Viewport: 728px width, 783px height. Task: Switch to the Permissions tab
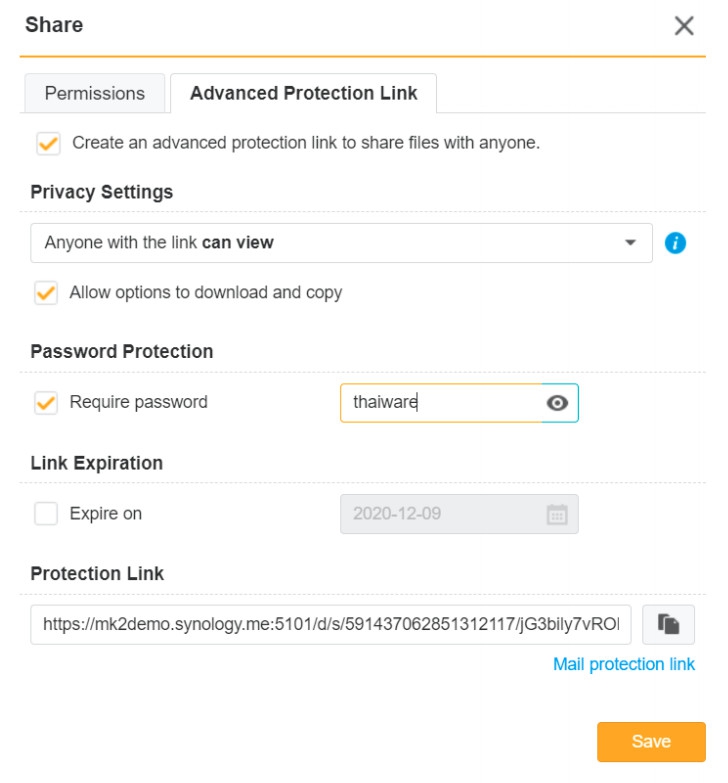[x=95, y=93]
